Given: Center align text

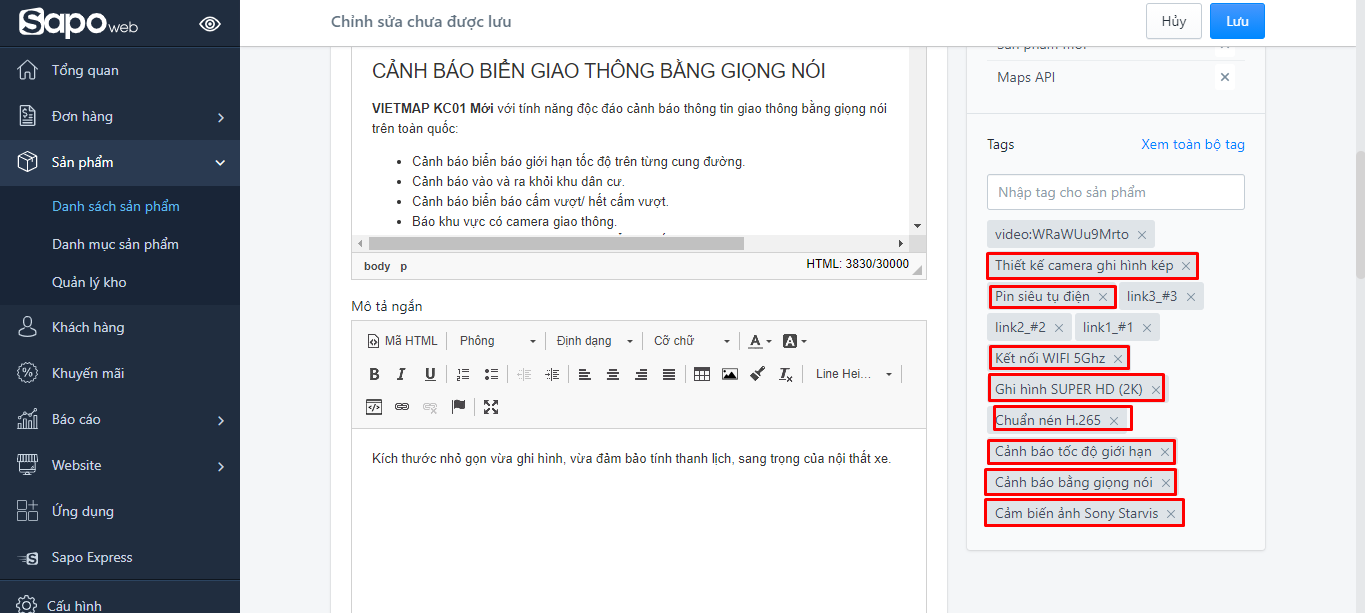Looking at the screenshot, I should pyautogui.click(x=613, y=374).
